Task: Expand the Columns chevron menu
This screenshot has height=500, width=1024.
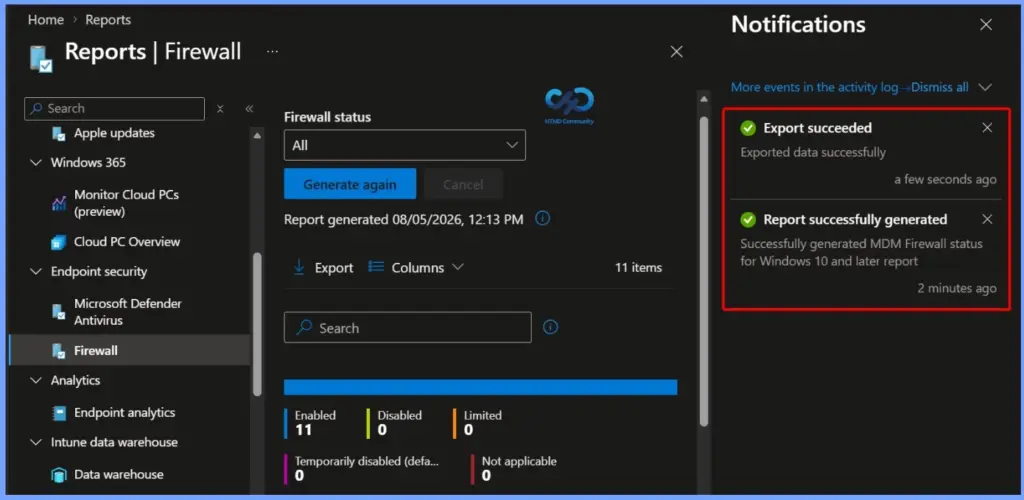Action: tap(458, 267)
